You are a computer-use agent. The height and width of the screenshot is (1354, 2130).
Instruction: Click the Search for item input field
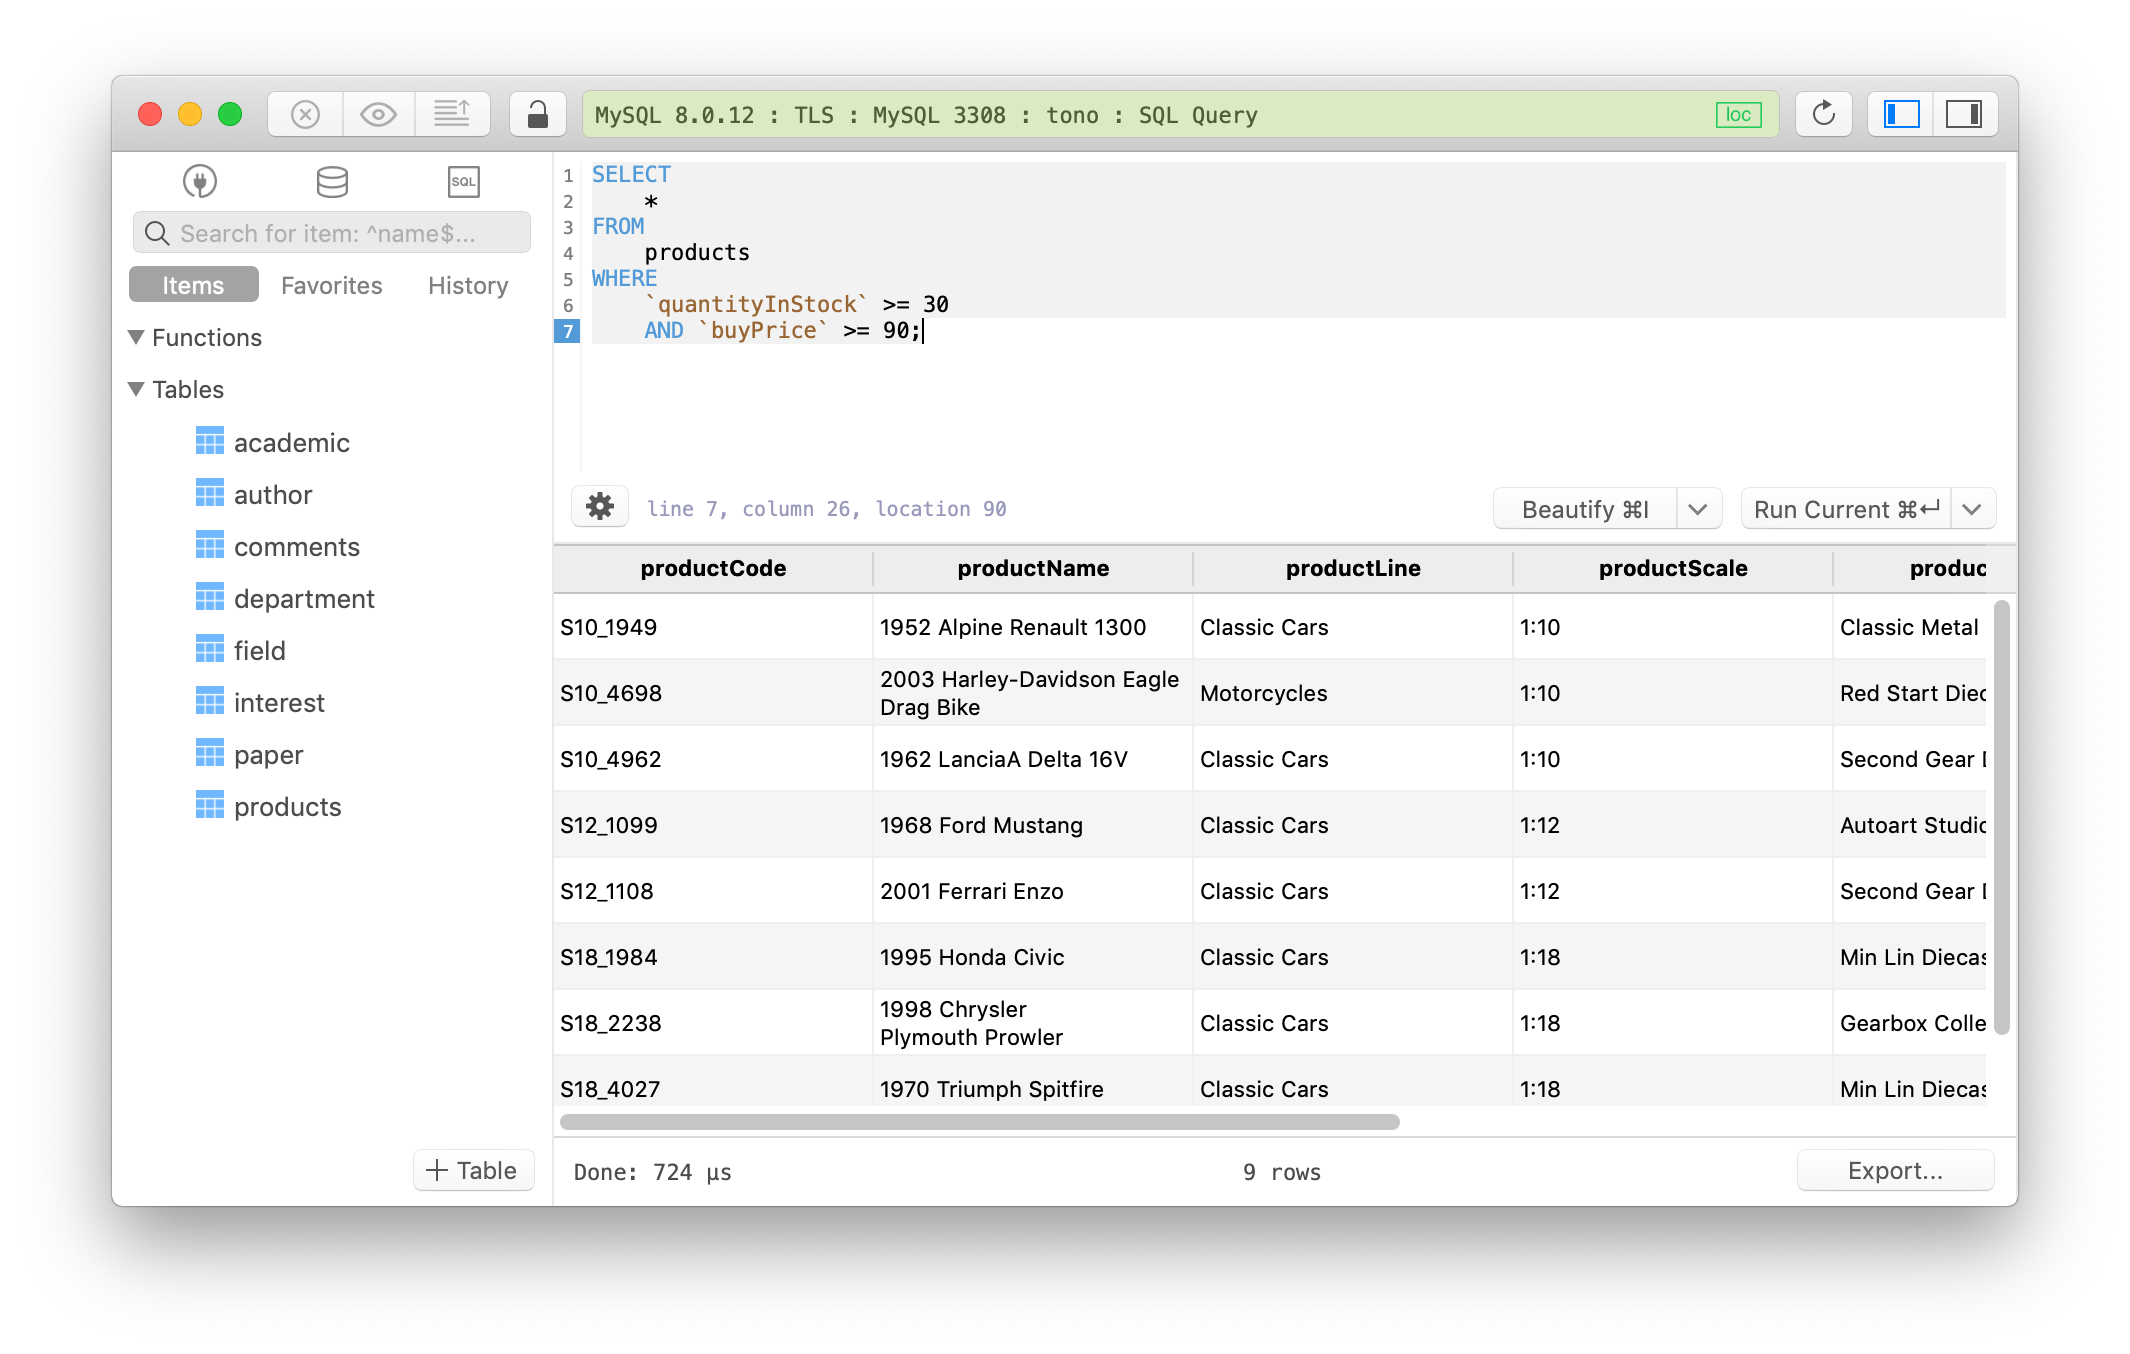(x=332, y=233)
